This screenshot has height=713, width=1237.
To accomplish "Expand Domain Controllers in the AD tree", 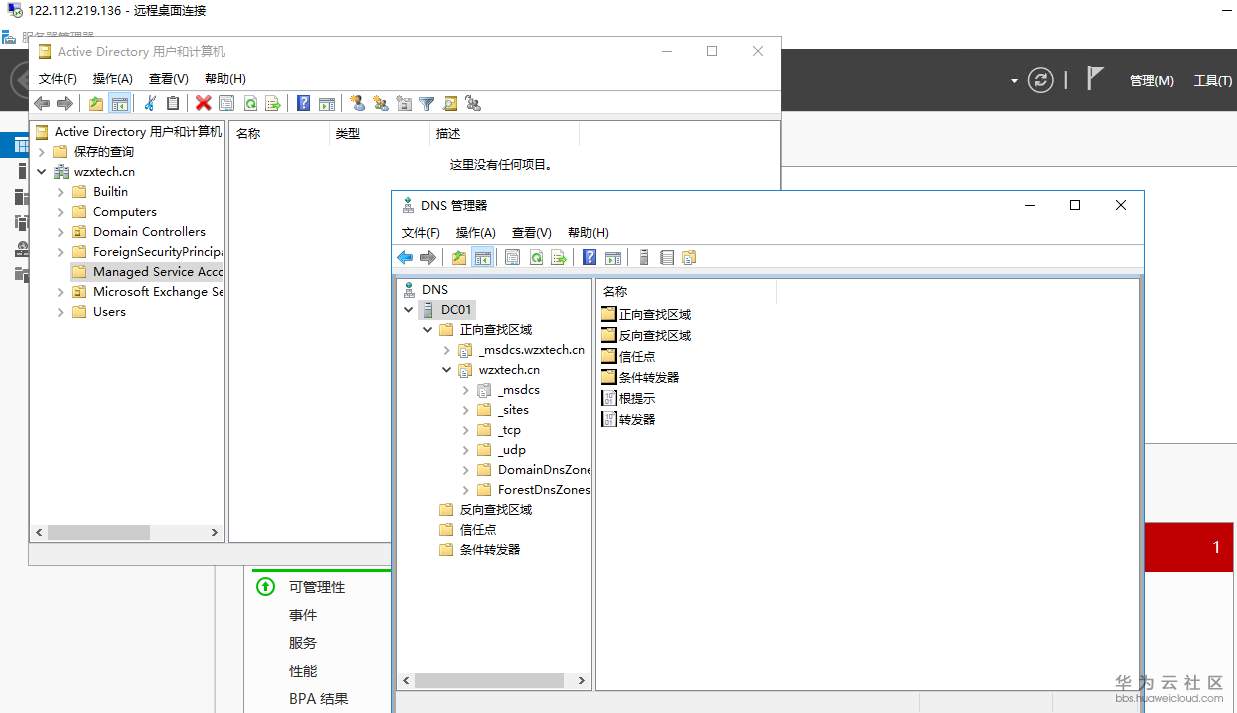I will click(60, 231).
